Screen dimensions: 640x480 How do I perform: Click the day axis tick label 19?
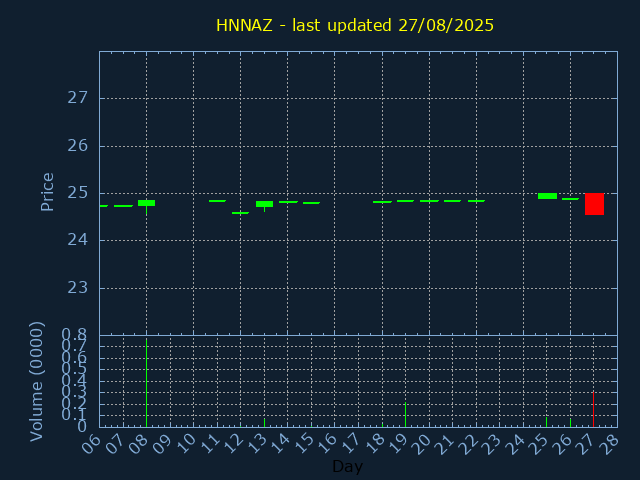(398, 443)
